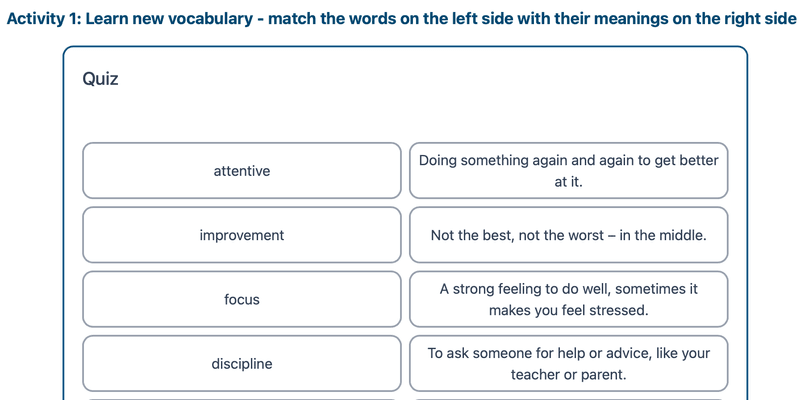Choose the meaning about feeling stressed
This screenshot has height=400, width=809.
pyautogui.click(x=568, y=299)
